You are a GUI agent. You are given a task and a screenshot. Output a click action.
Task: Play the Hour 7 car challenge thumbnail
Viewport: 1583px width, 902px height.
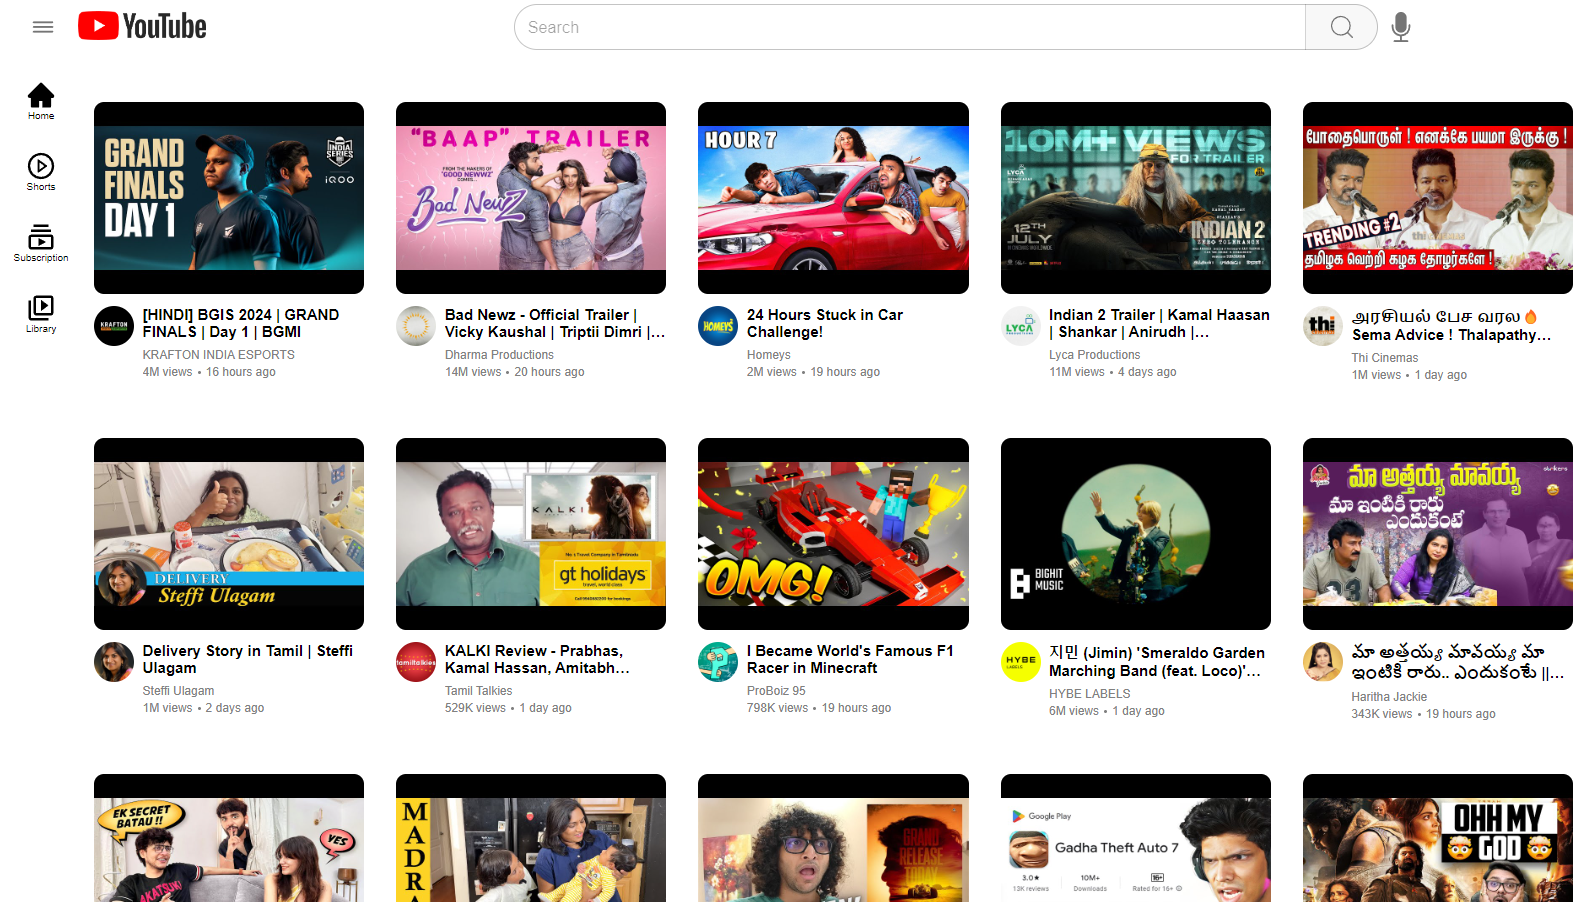[x=833, y=198]
